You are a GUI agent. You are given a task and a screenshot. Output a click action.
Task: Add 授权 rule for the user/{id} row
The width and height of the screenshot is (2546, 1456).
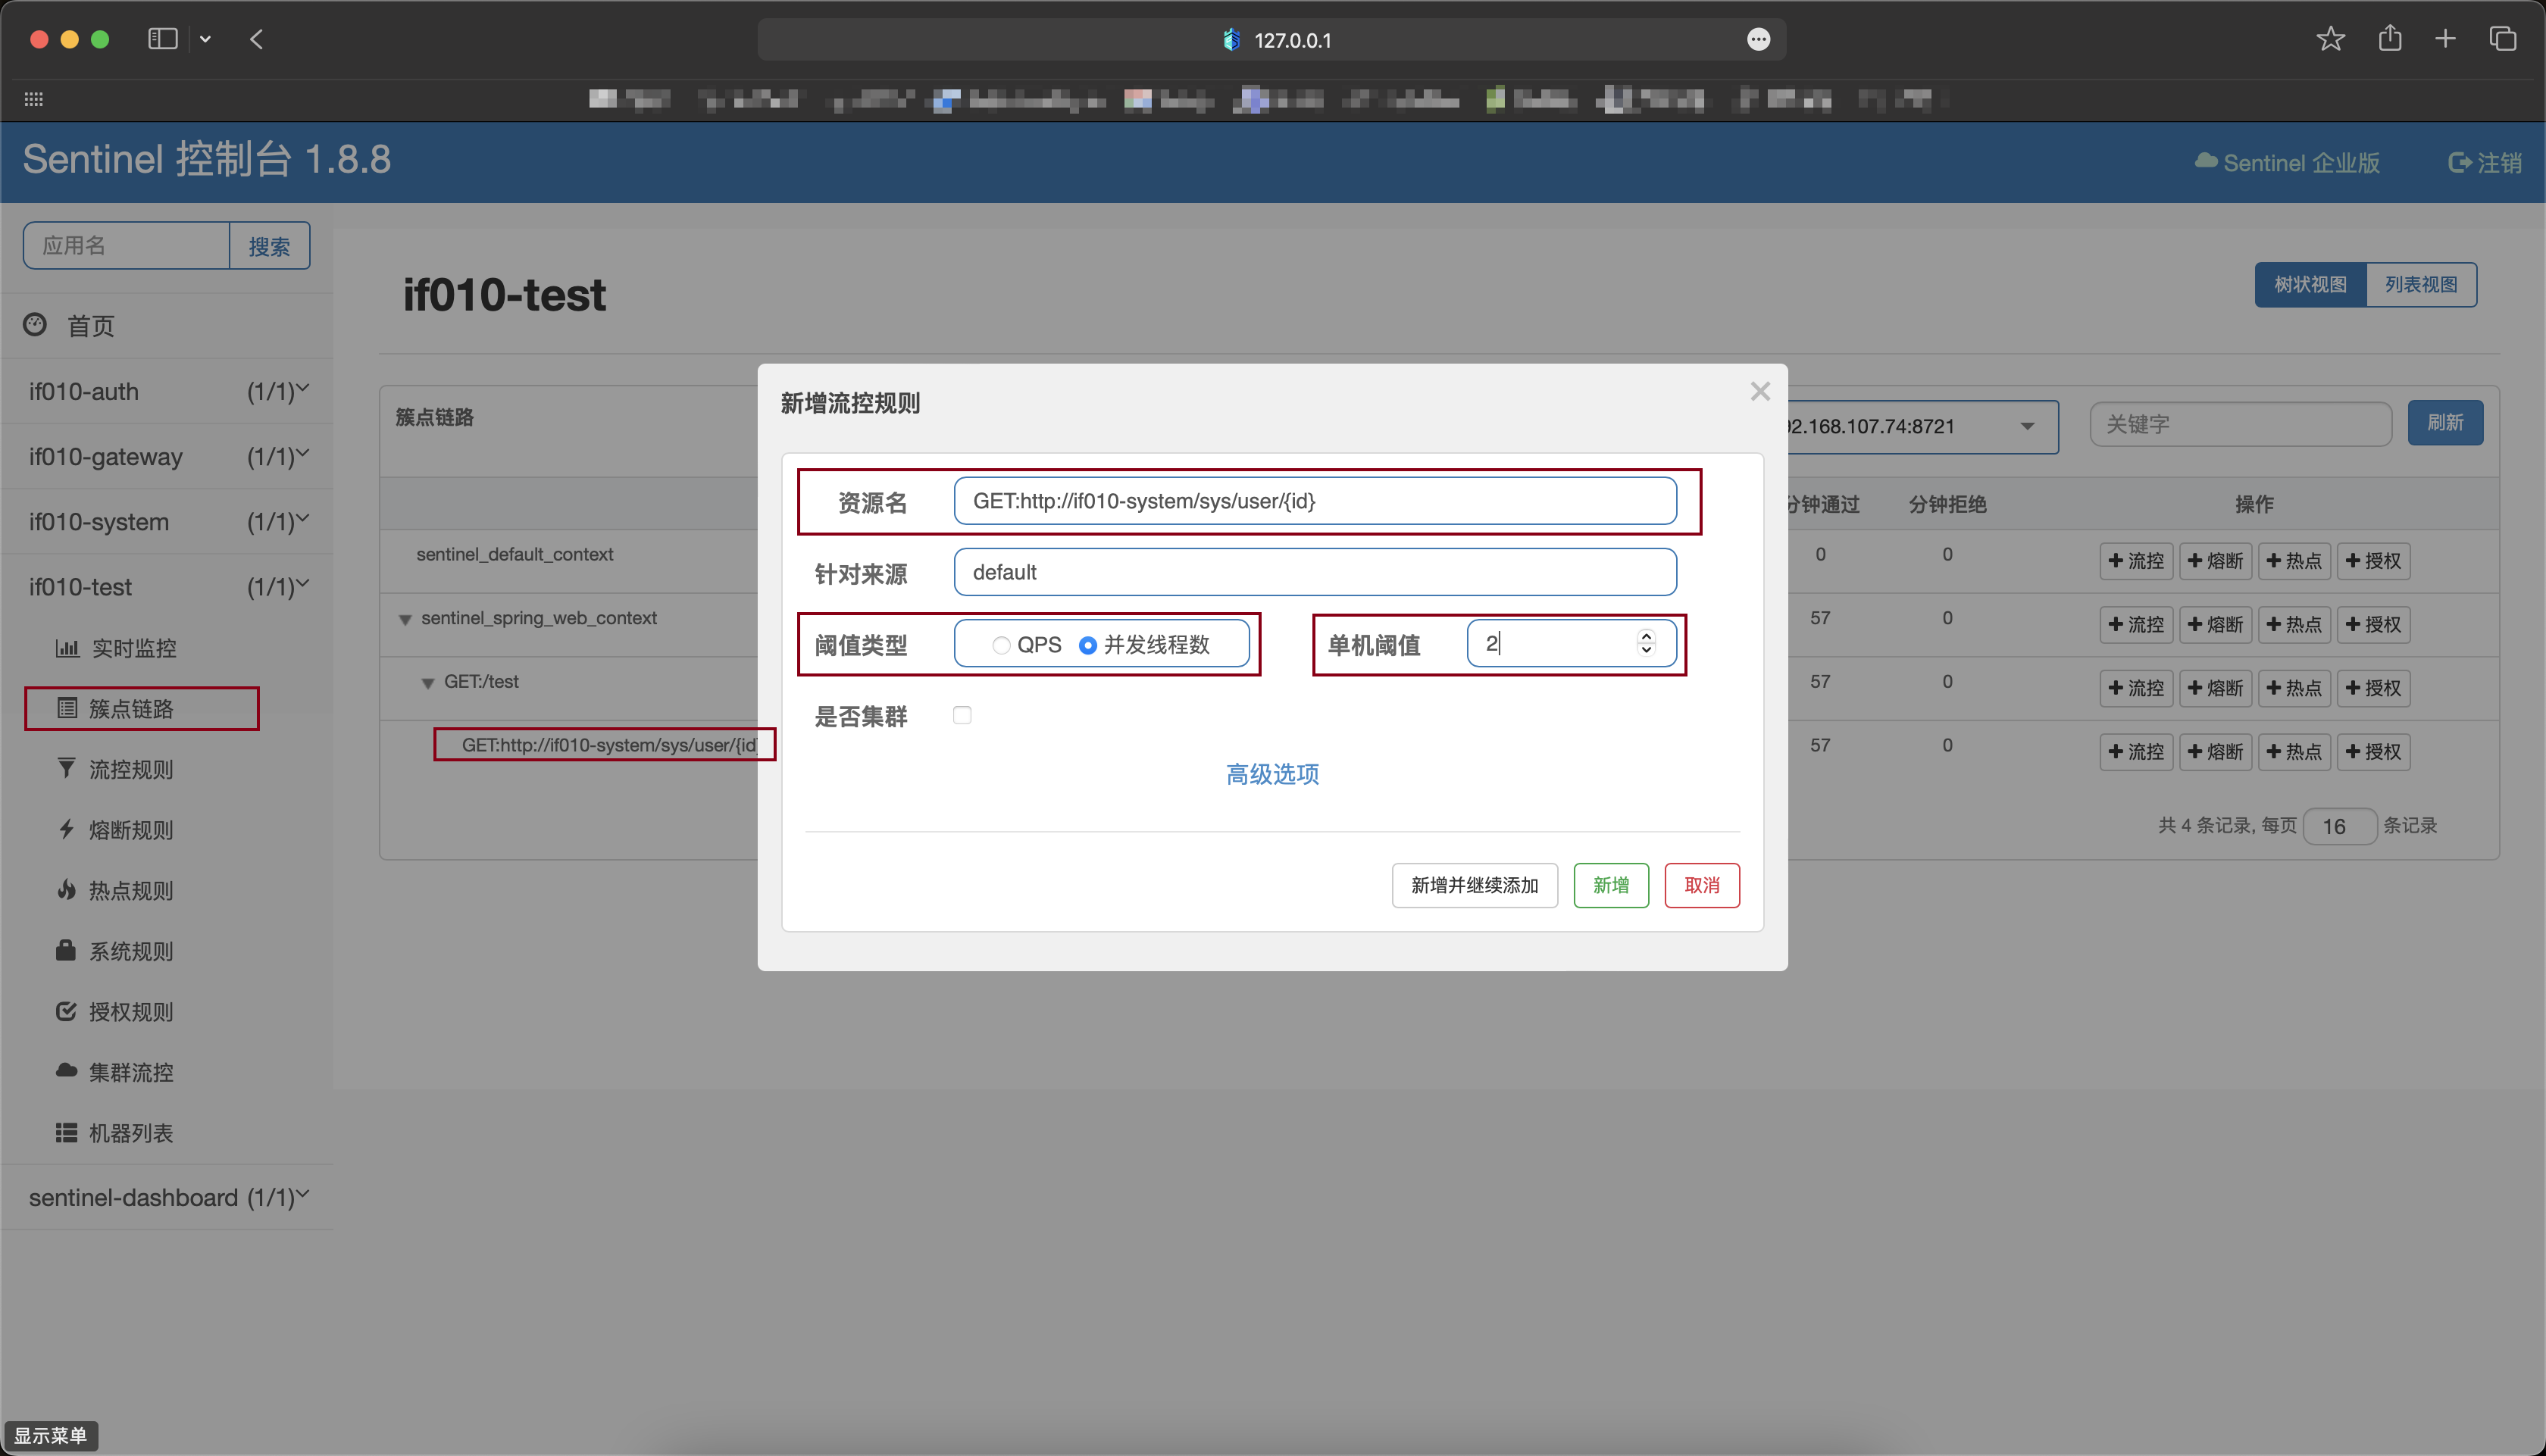(x=2373, y=752)
